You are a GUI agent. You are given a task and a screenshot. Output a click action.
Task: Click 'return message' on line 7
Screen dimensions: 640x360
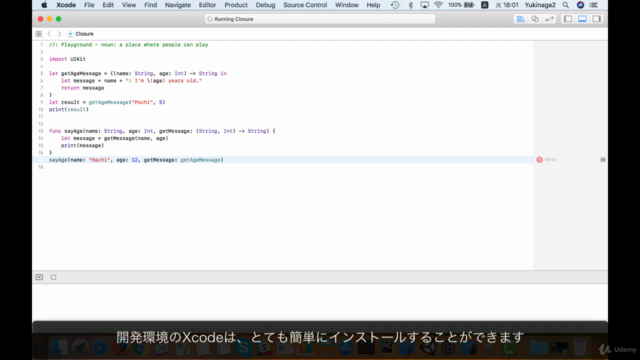(82, 88)
